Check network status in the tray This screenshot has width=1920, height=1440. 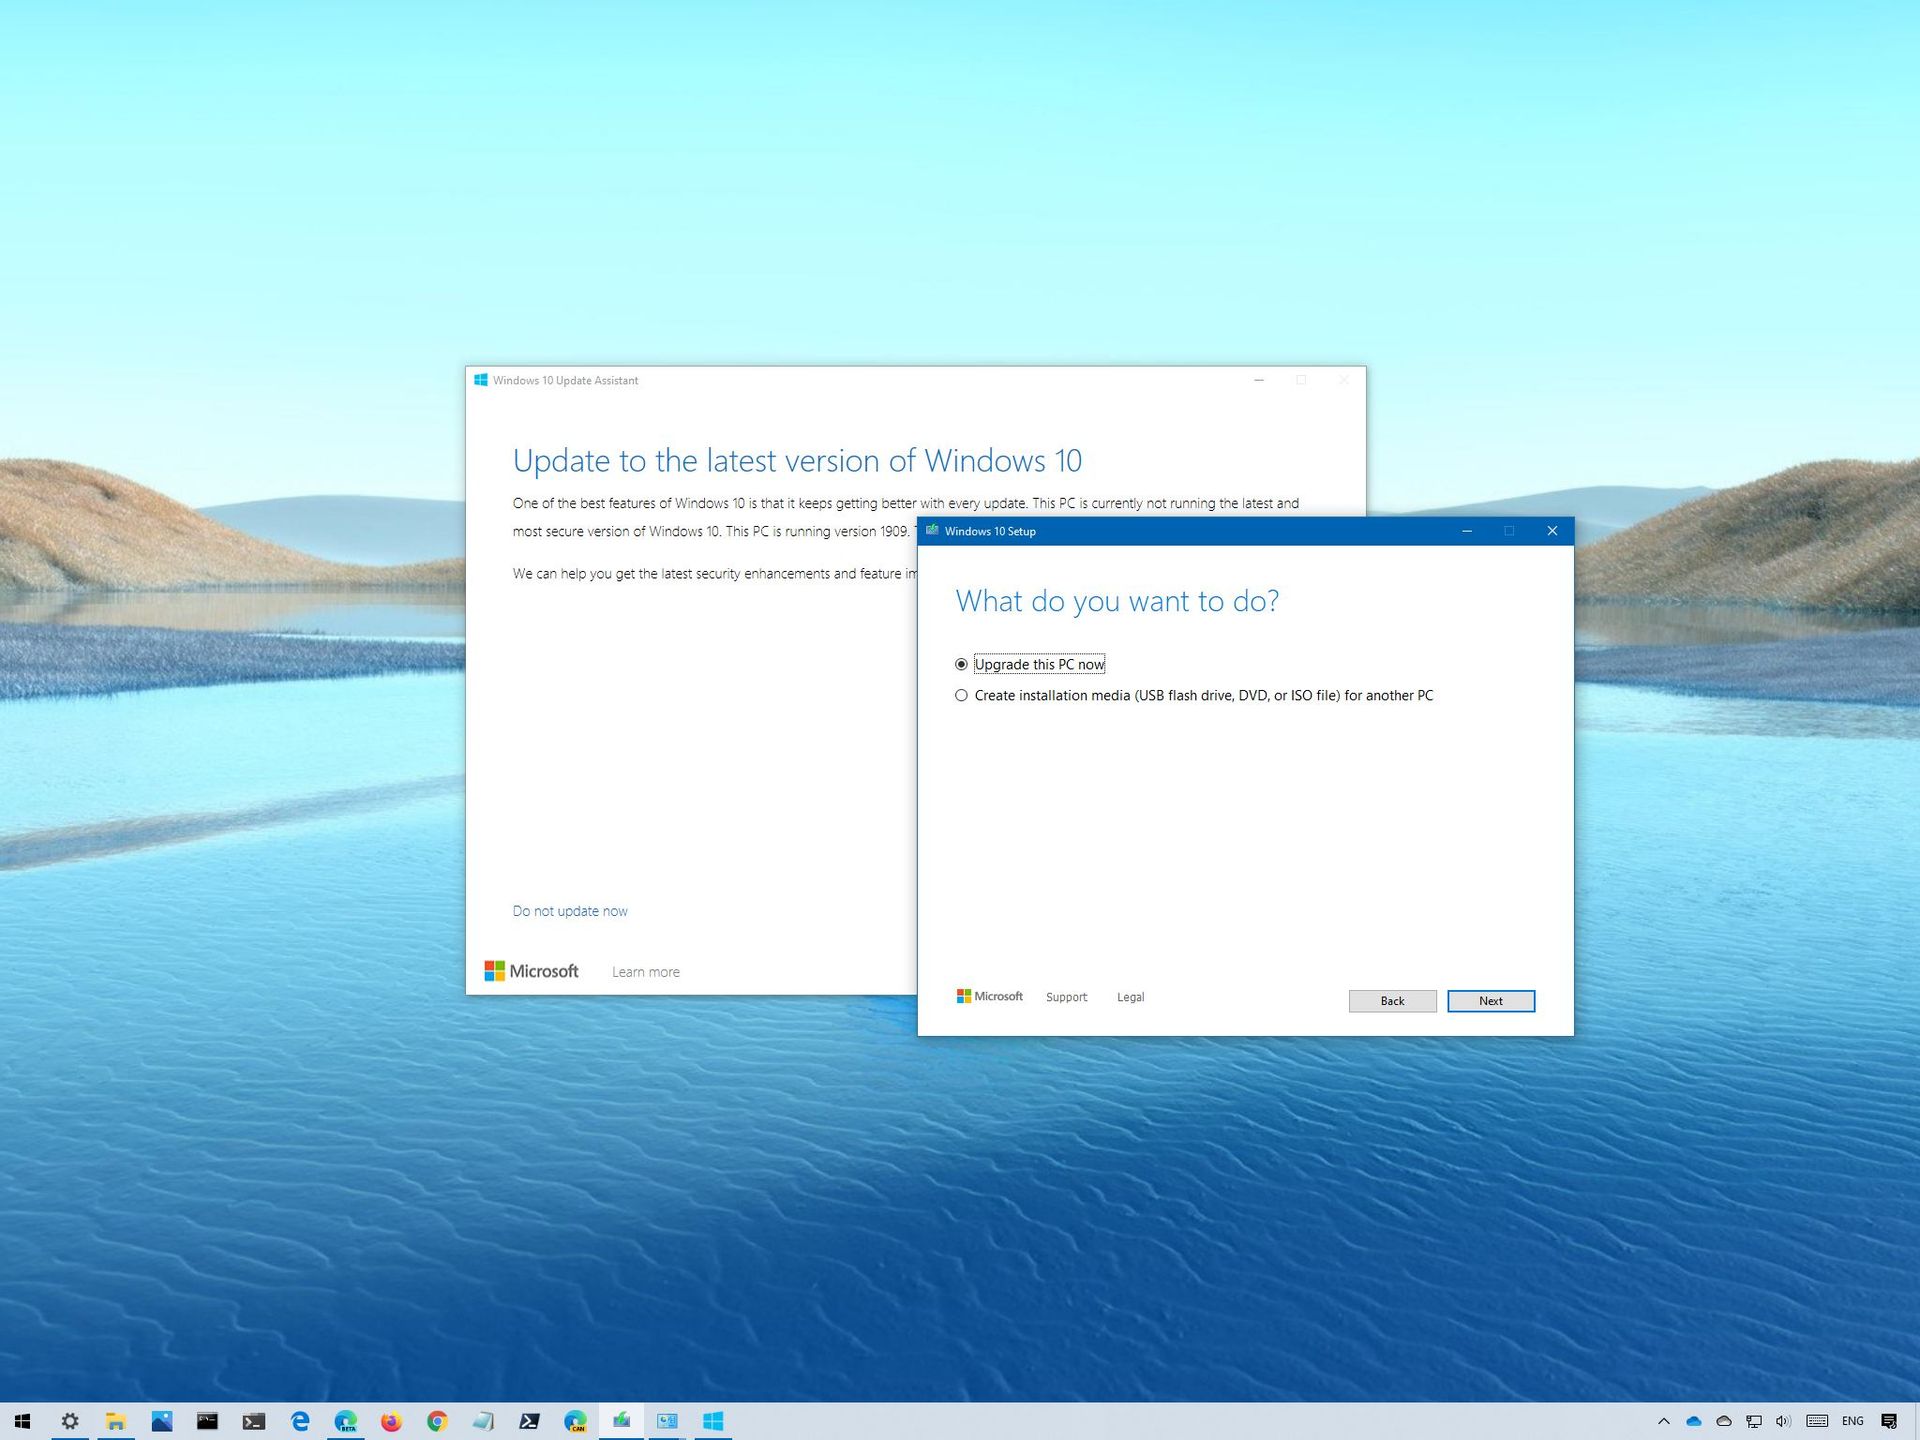pos(1754,1421)
